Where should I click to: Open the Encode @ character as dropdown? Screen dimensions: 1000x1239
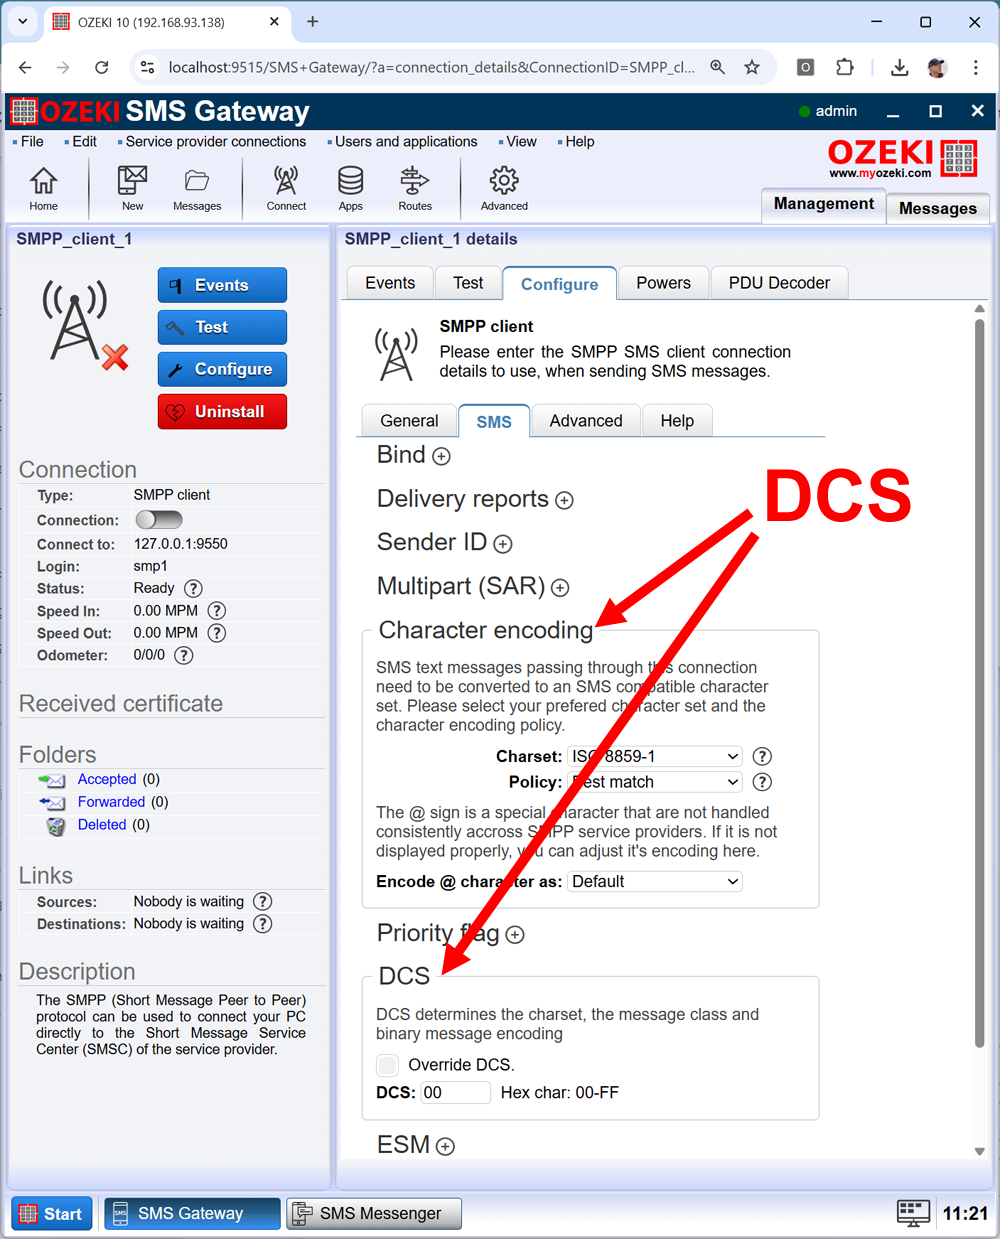point(655,882)
